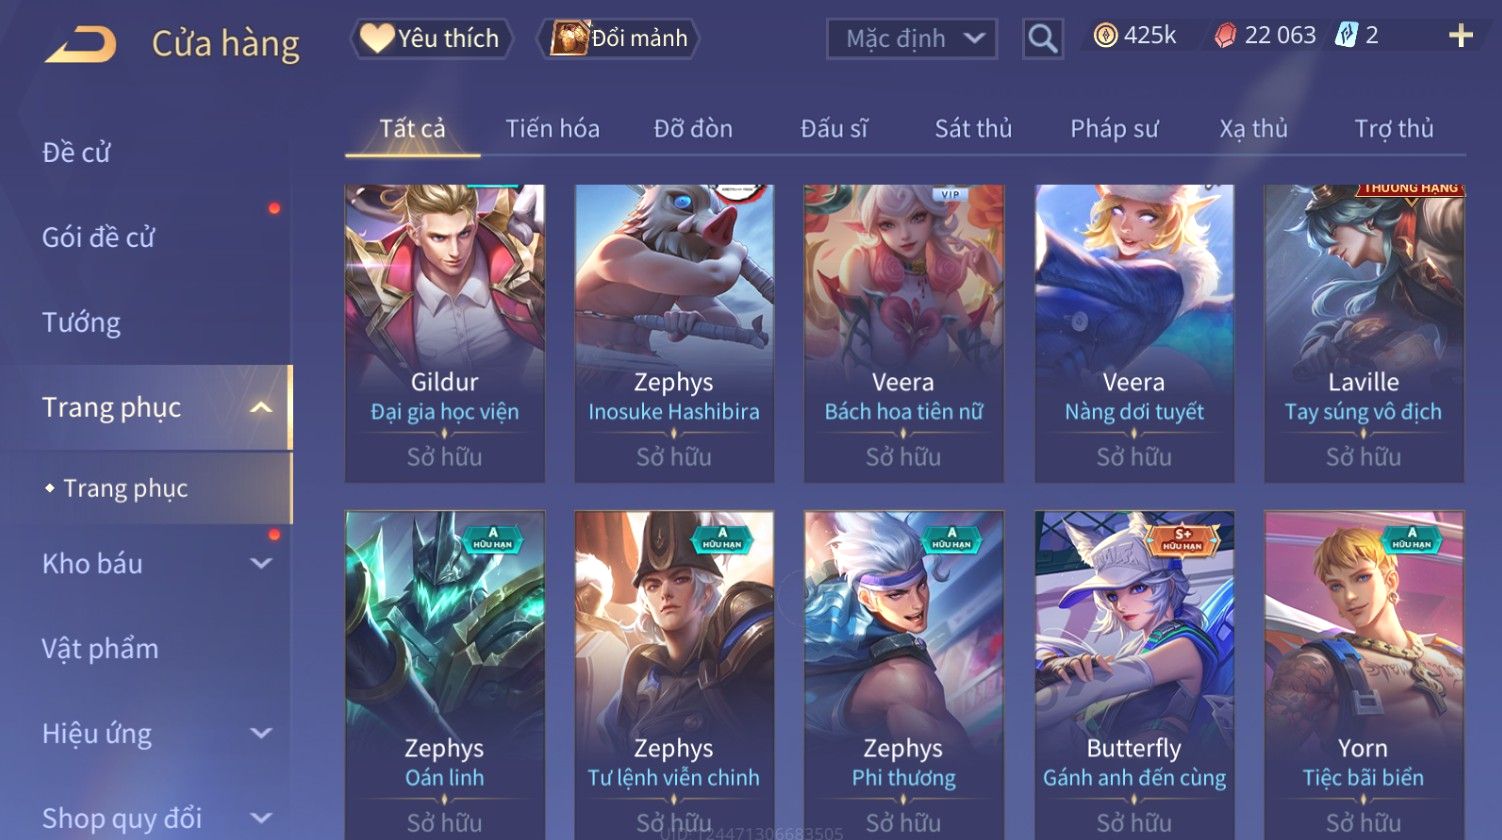Click the golden back arrow icon

(x=81, y=44)
